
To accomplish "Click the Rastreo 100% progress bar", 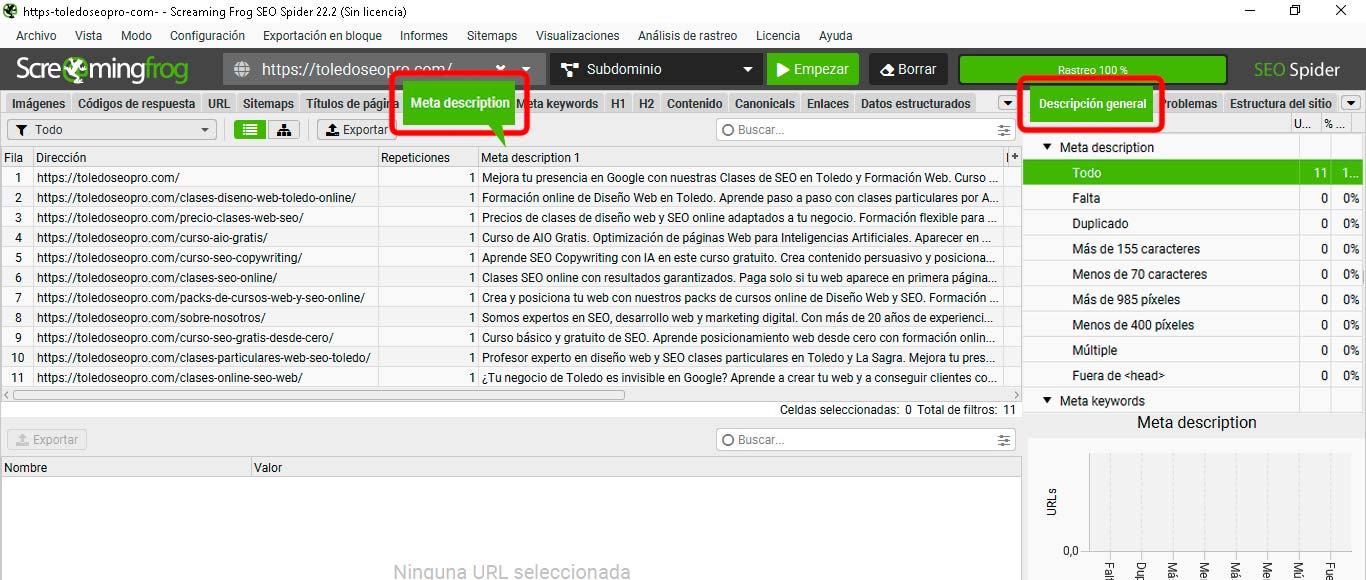I will (1090, 69).
